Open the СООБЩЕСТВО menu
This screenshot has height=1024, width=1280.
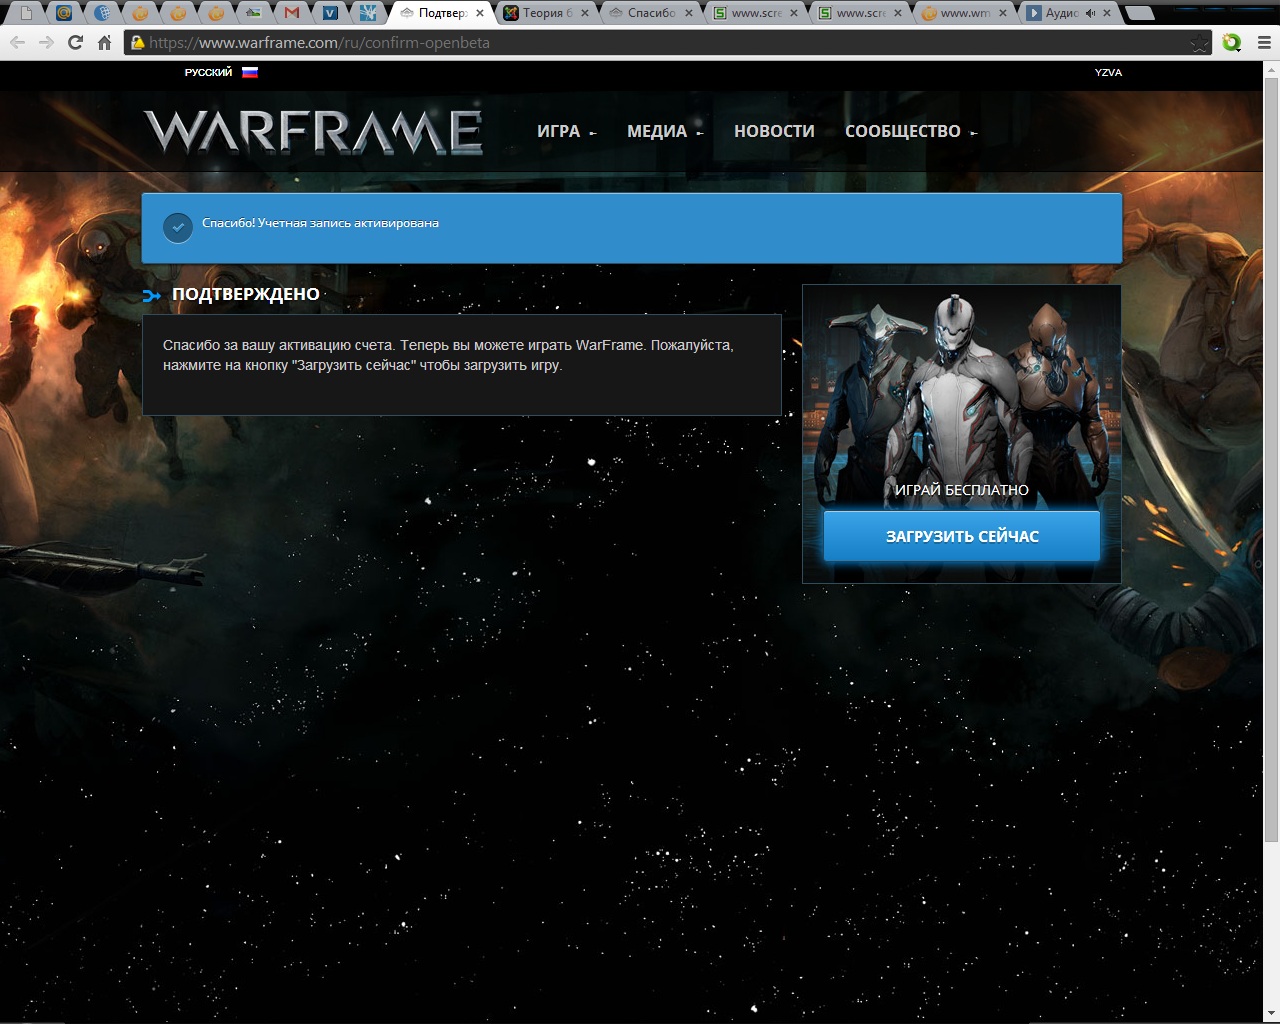pos(902,131)
